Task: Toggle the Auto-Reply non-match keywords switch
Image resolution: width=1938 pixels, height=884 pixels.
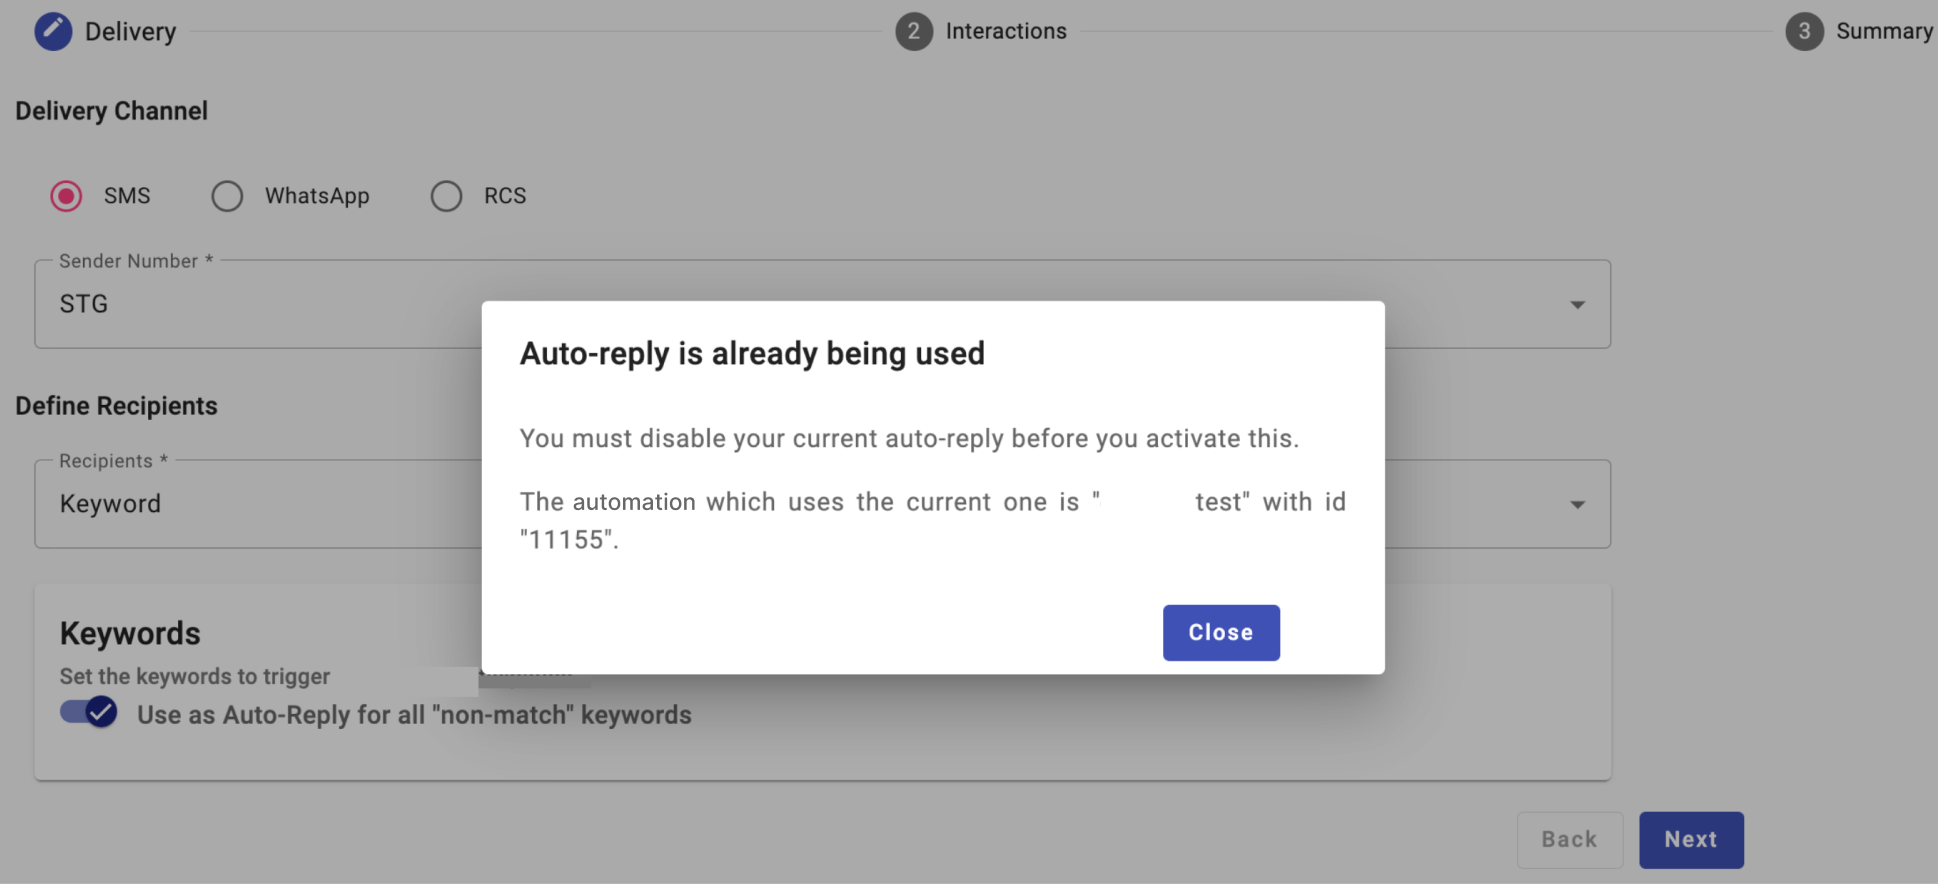Action: 88,713
